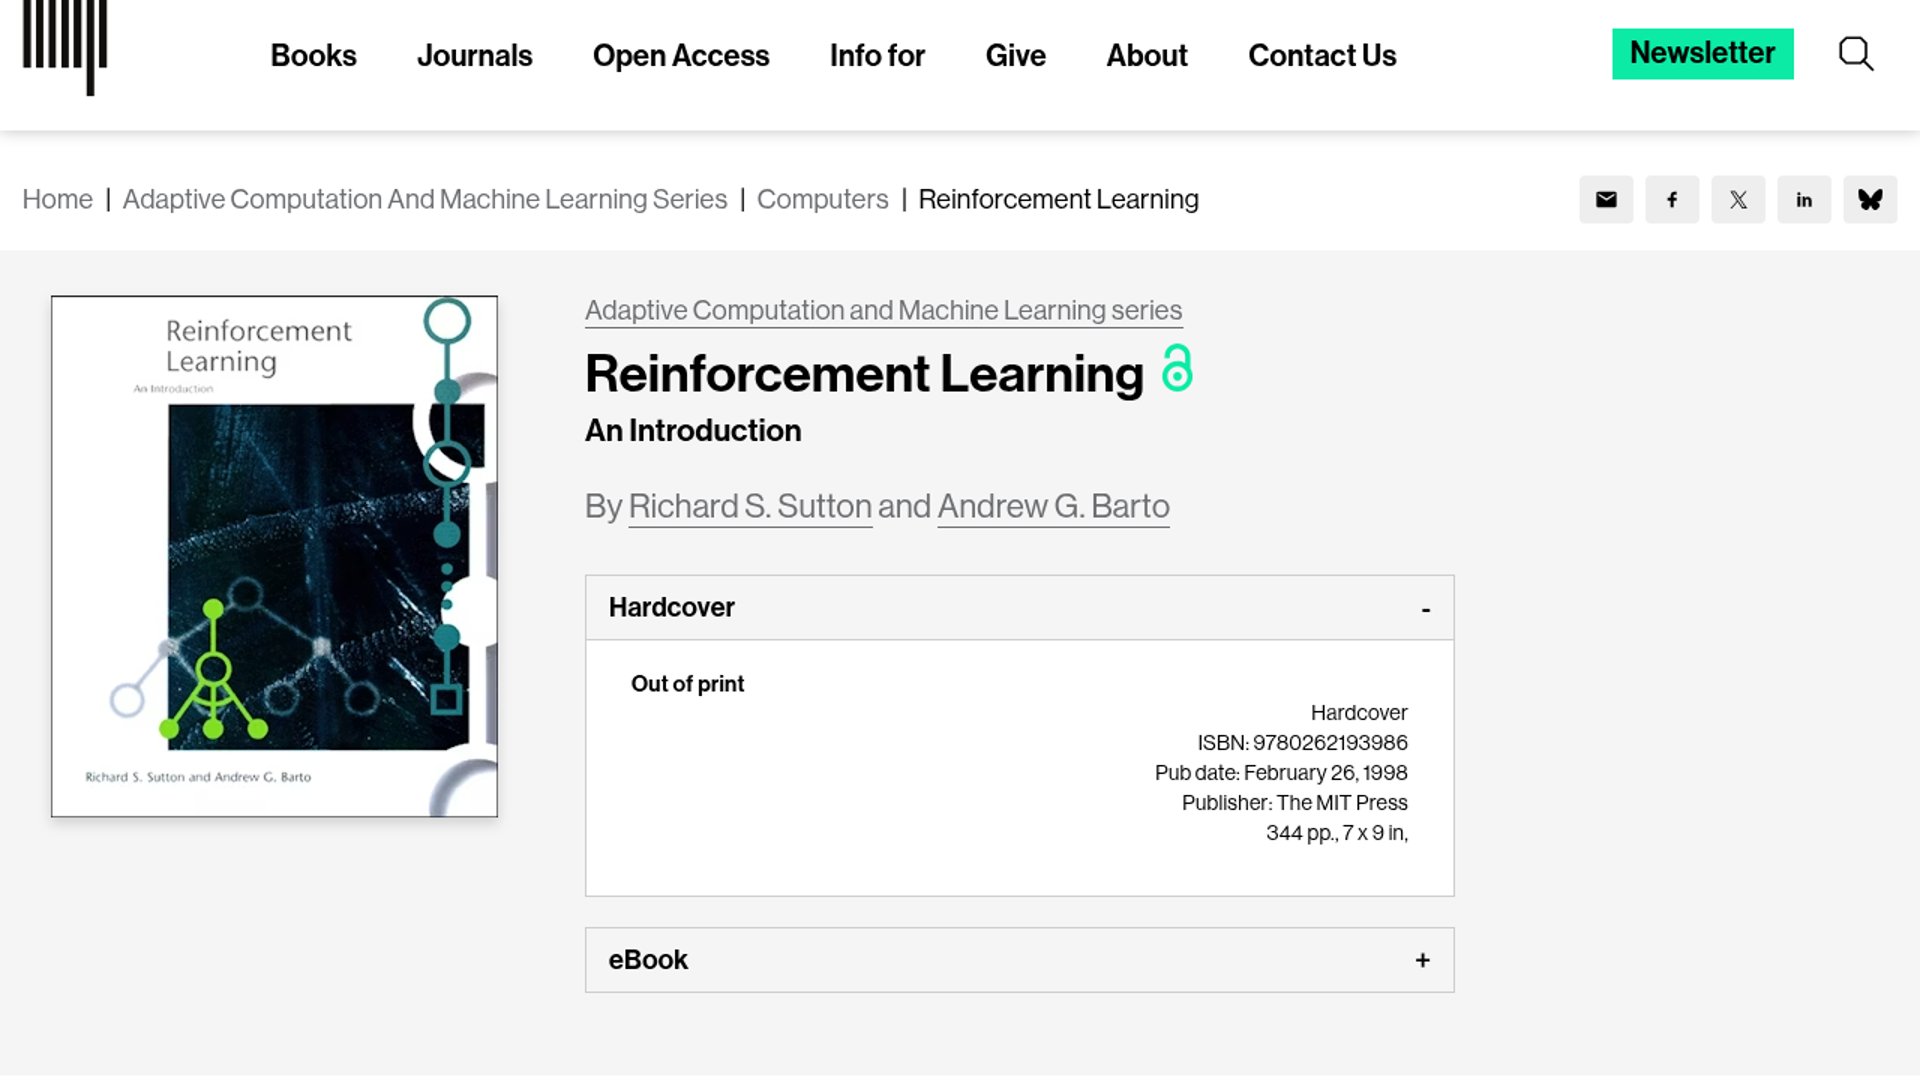The height and width of the screenshot is (1080, 1920).
Task: Expand the eBook section
Action: coord(1422,960)
